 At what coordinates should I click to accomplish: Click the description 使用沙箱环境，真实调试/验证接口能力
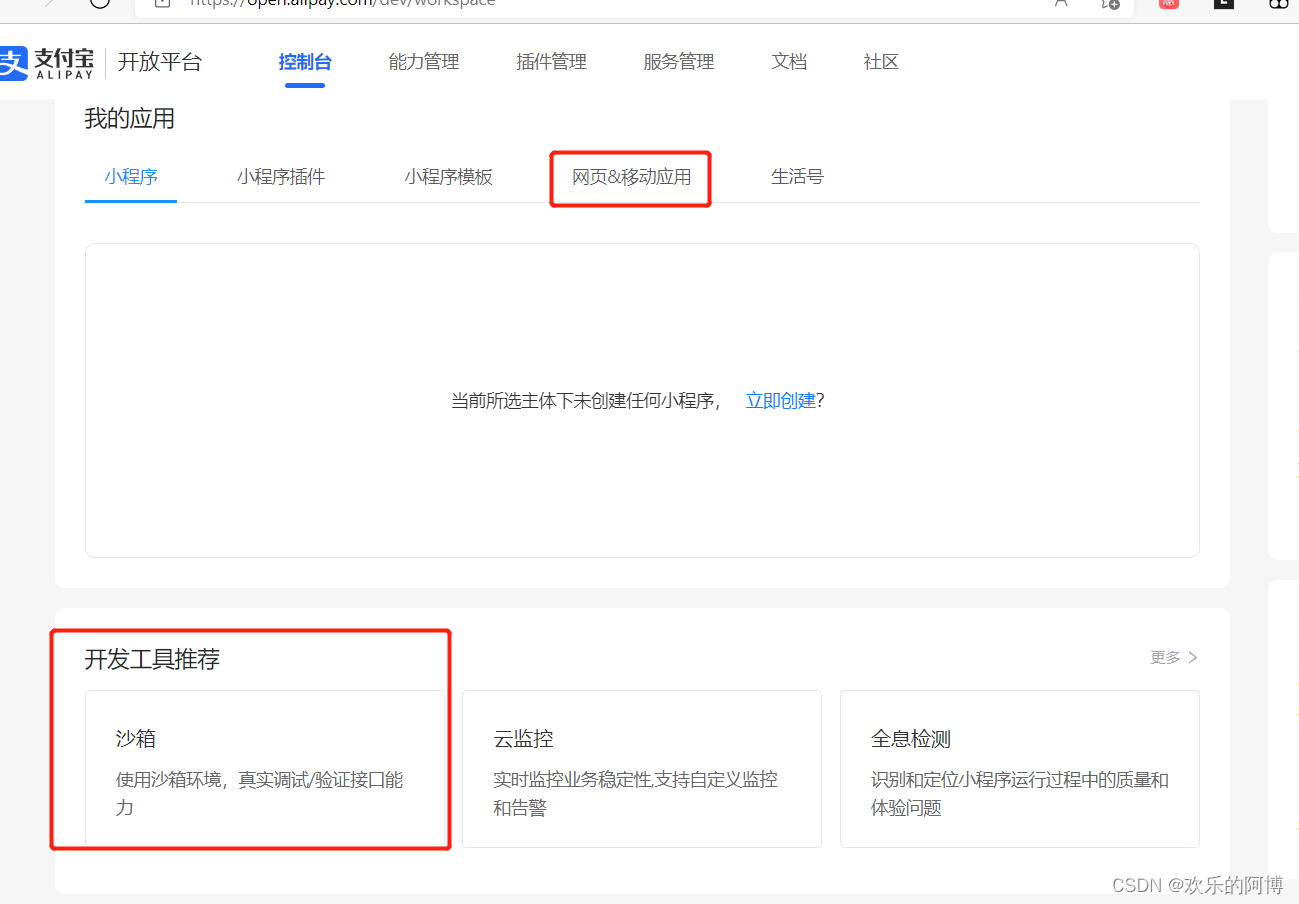[260, 793]
